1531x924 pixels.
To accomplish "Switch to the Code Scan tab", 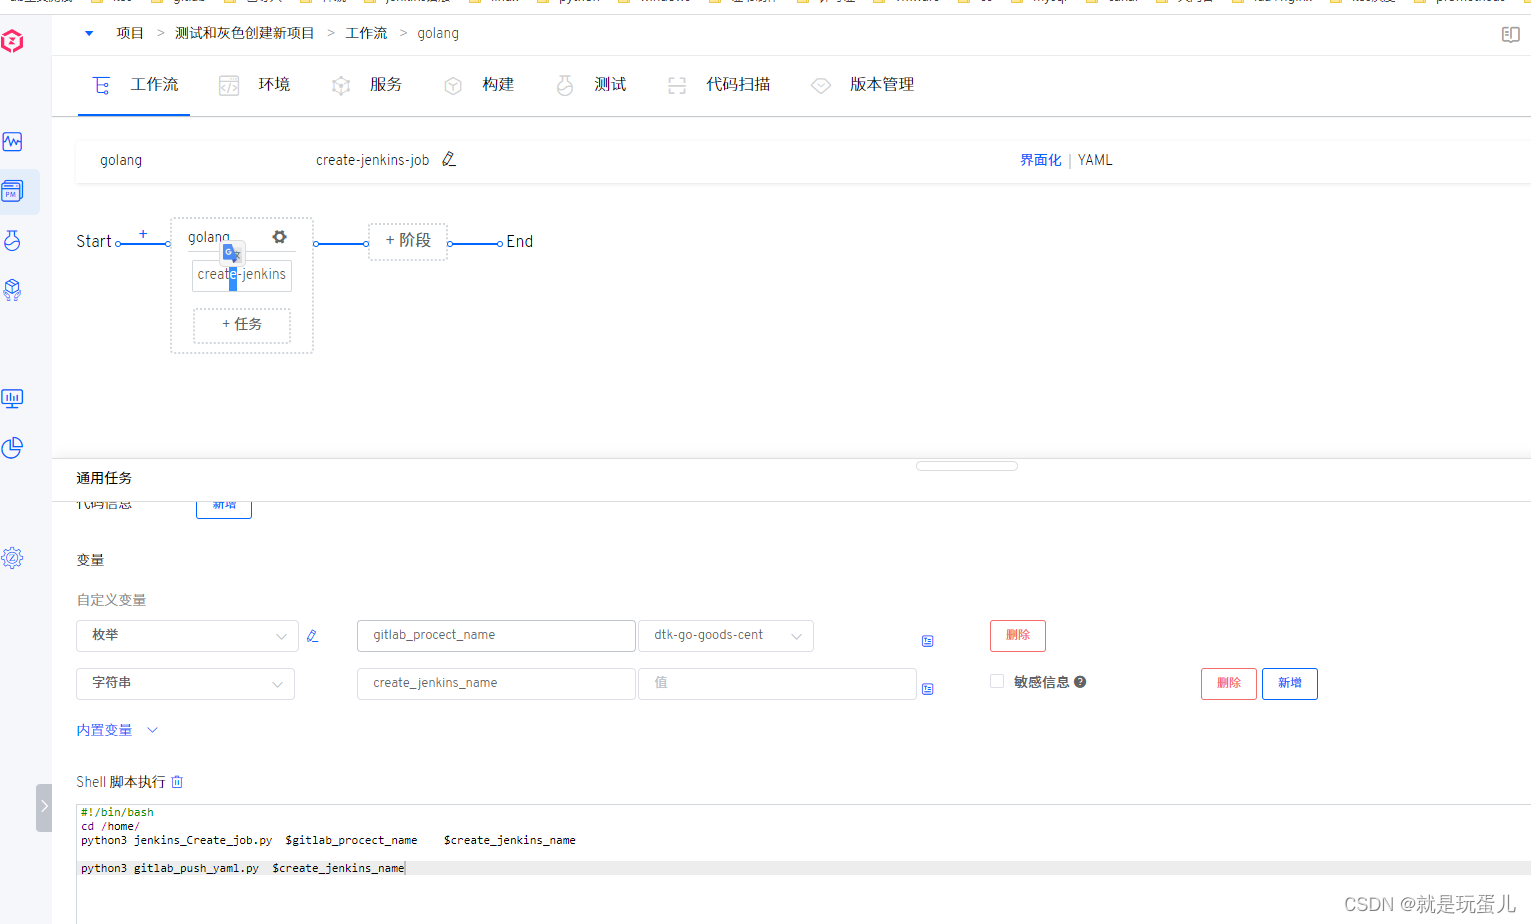I will click(719, 85).
